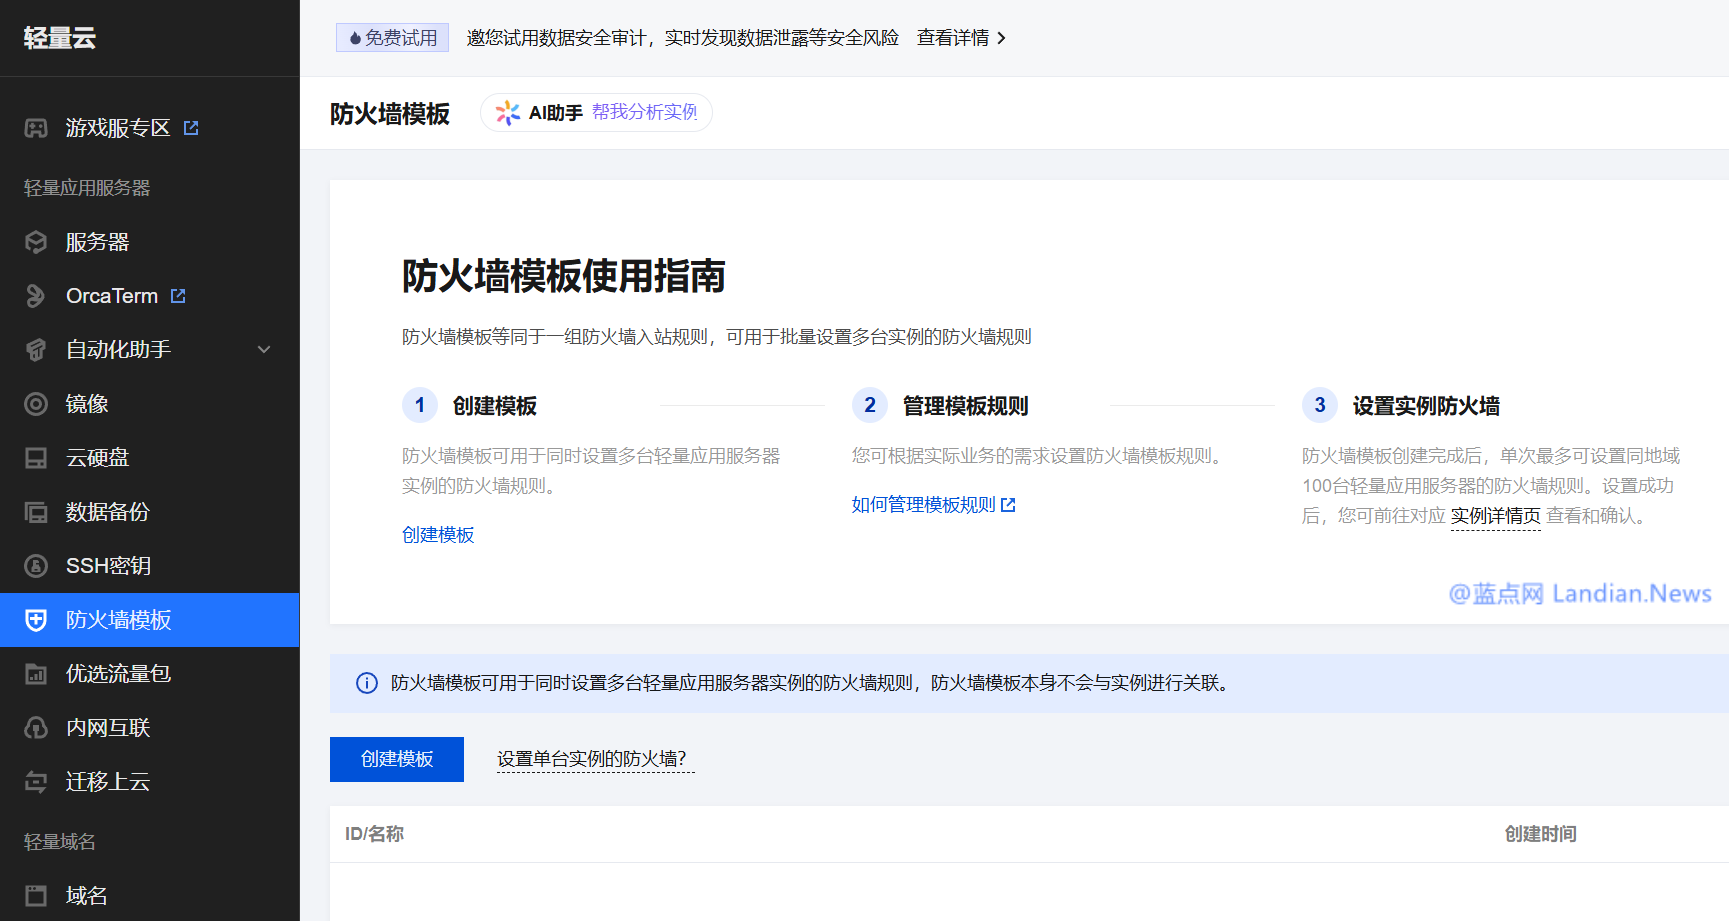Click the 游戏服专区 gamepad icon in sidebar

36,128
